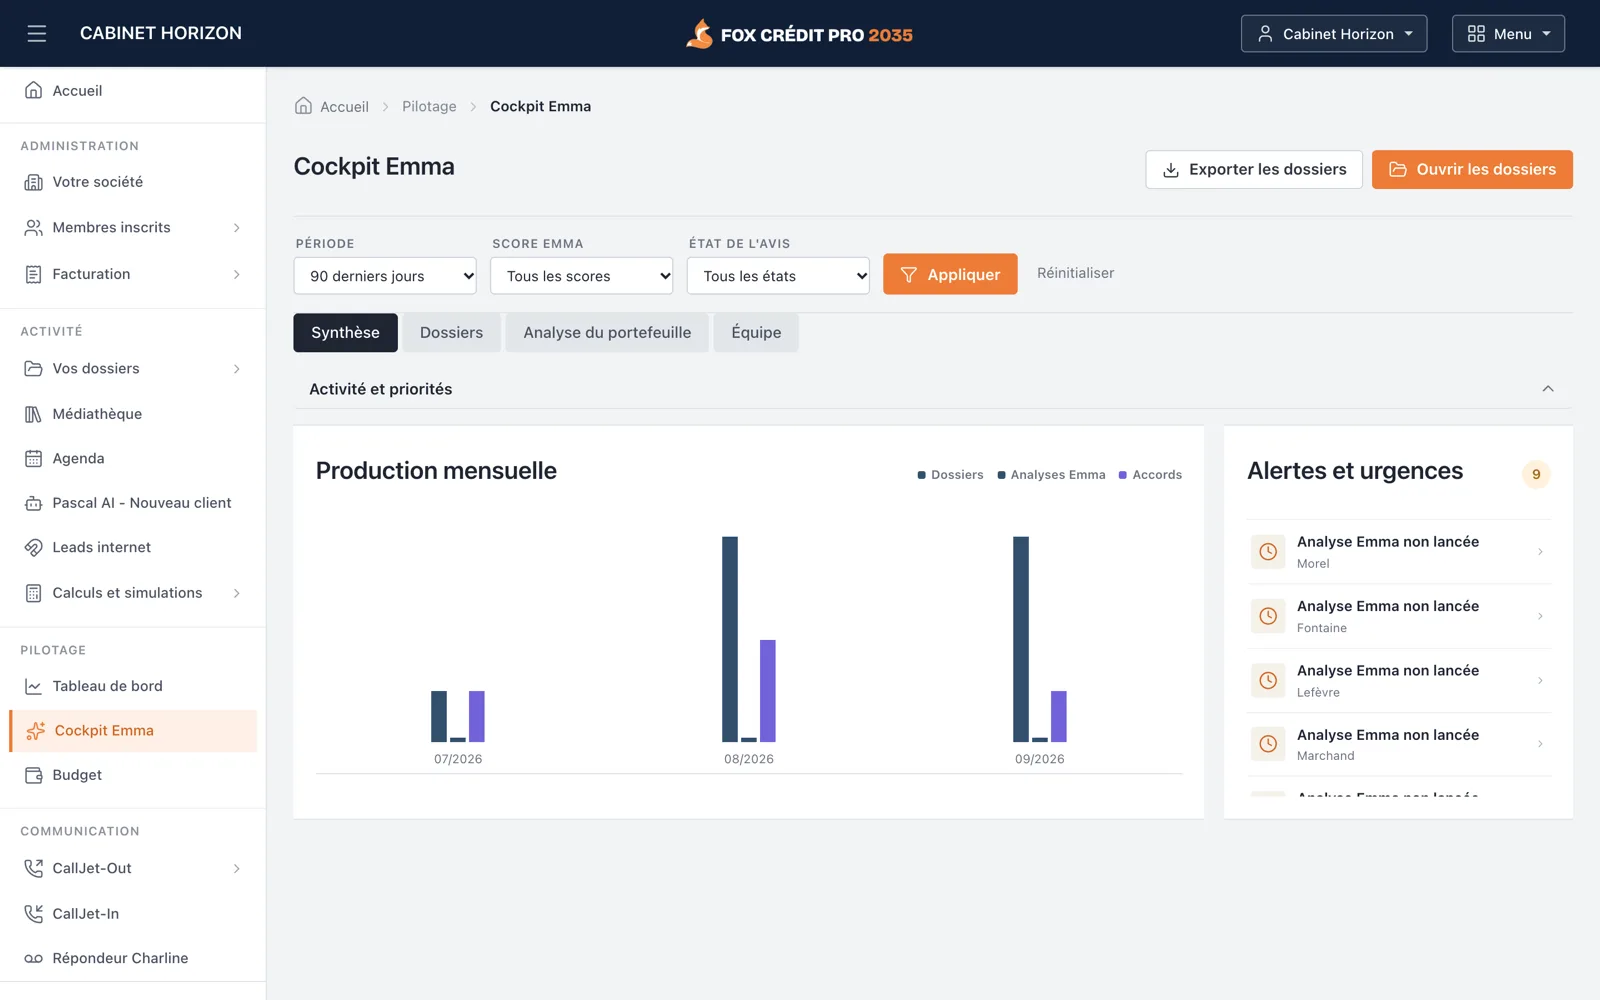Click Réinitialiser link
Image resolution: width=1600 pixels, height=1000 pixels.
tap(1075, 273)
